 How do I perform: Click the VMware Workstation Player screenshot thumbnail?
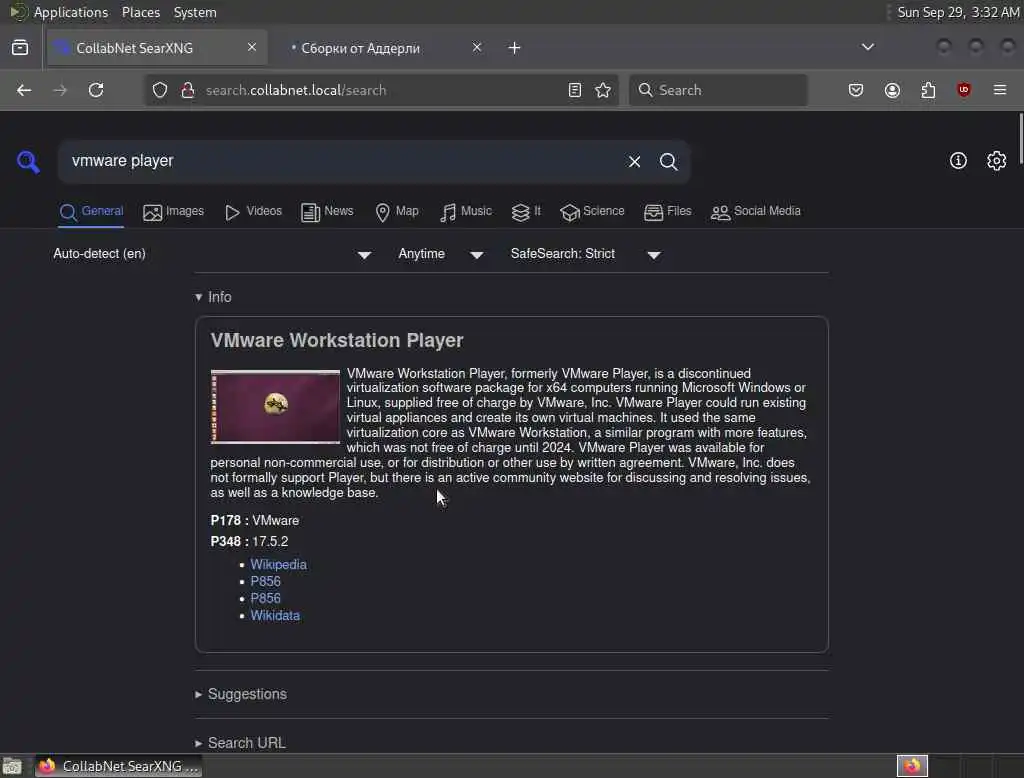click(x=275, y=407)
